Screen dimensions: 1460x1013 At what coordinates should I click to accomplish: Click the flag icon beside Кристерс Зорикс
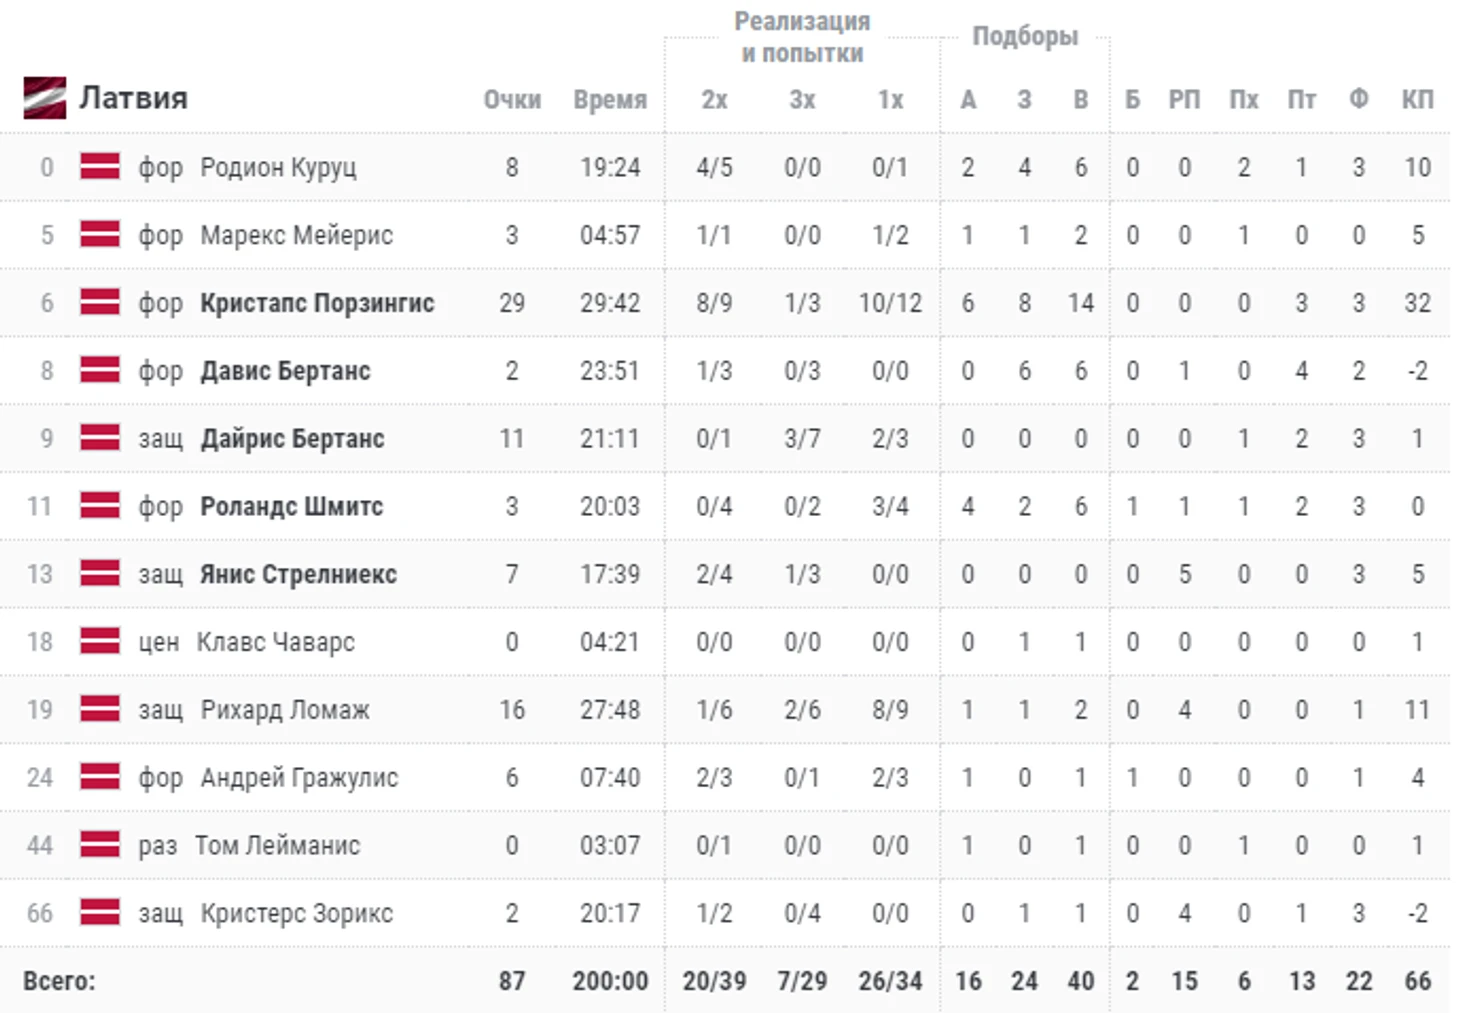click(x=100, y=912)
